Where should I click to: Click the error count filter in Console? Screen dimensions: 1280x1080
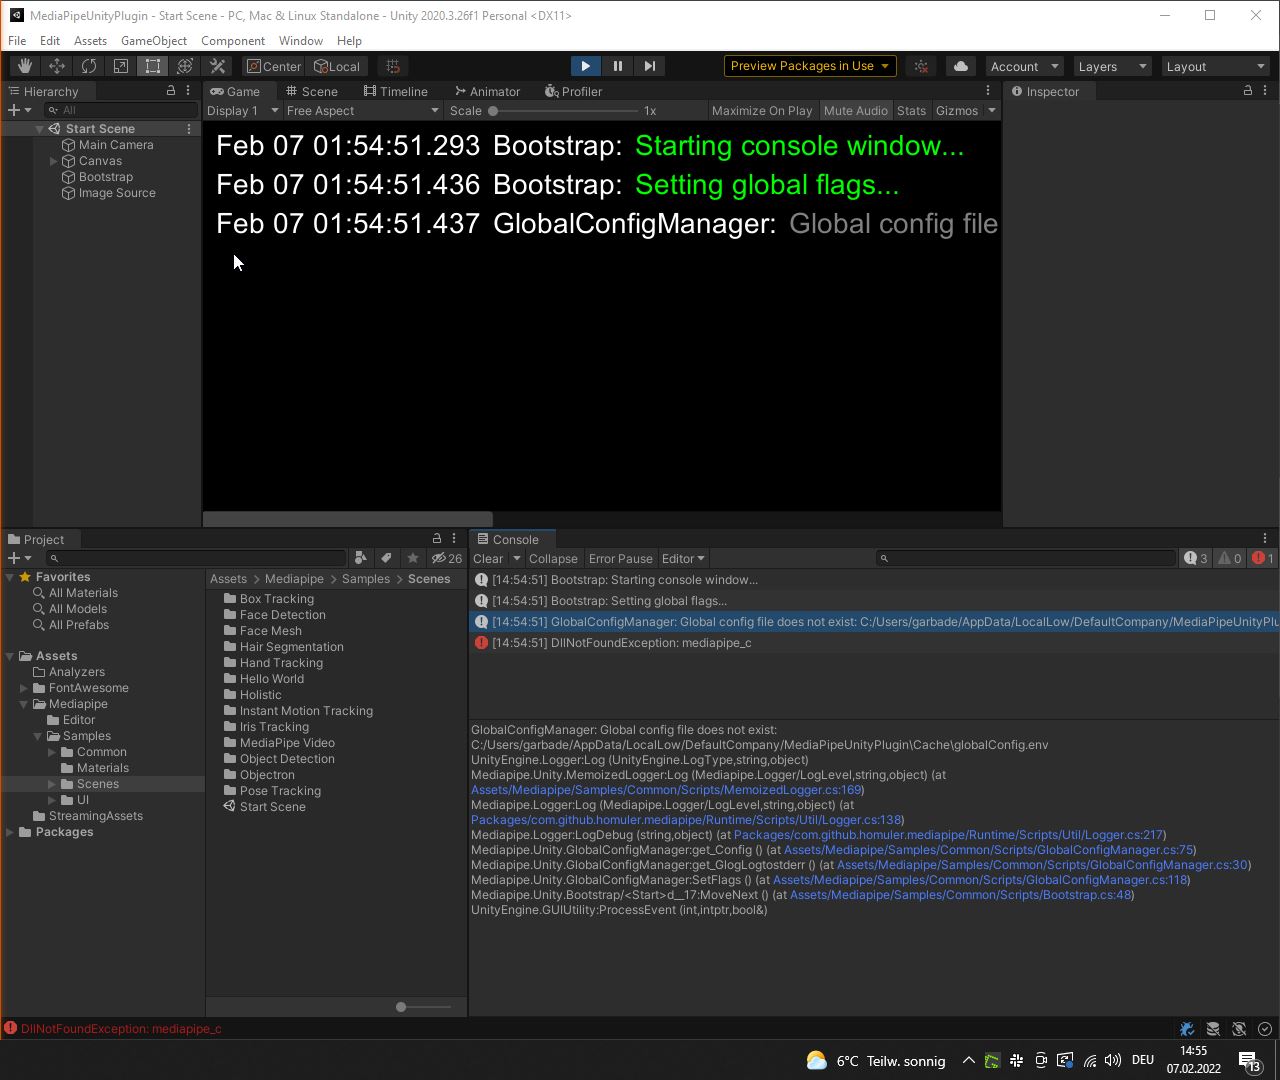pos(1261,558)
